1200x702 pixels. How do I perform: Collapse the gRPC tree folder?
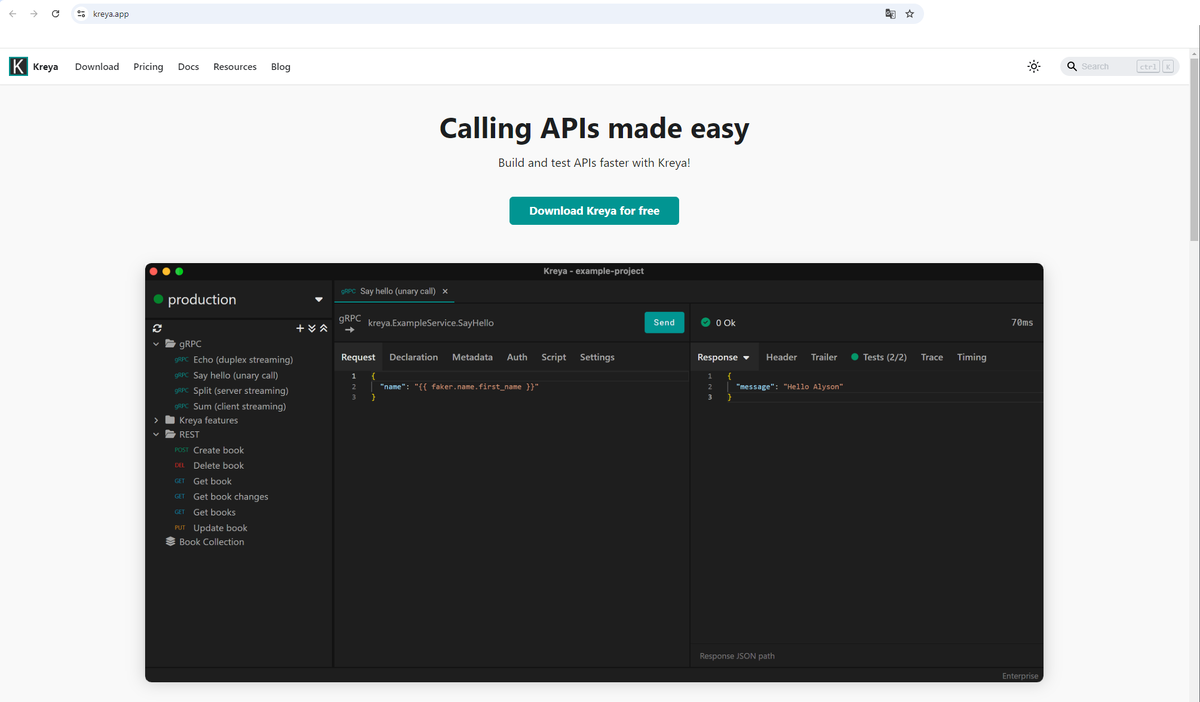156,343
